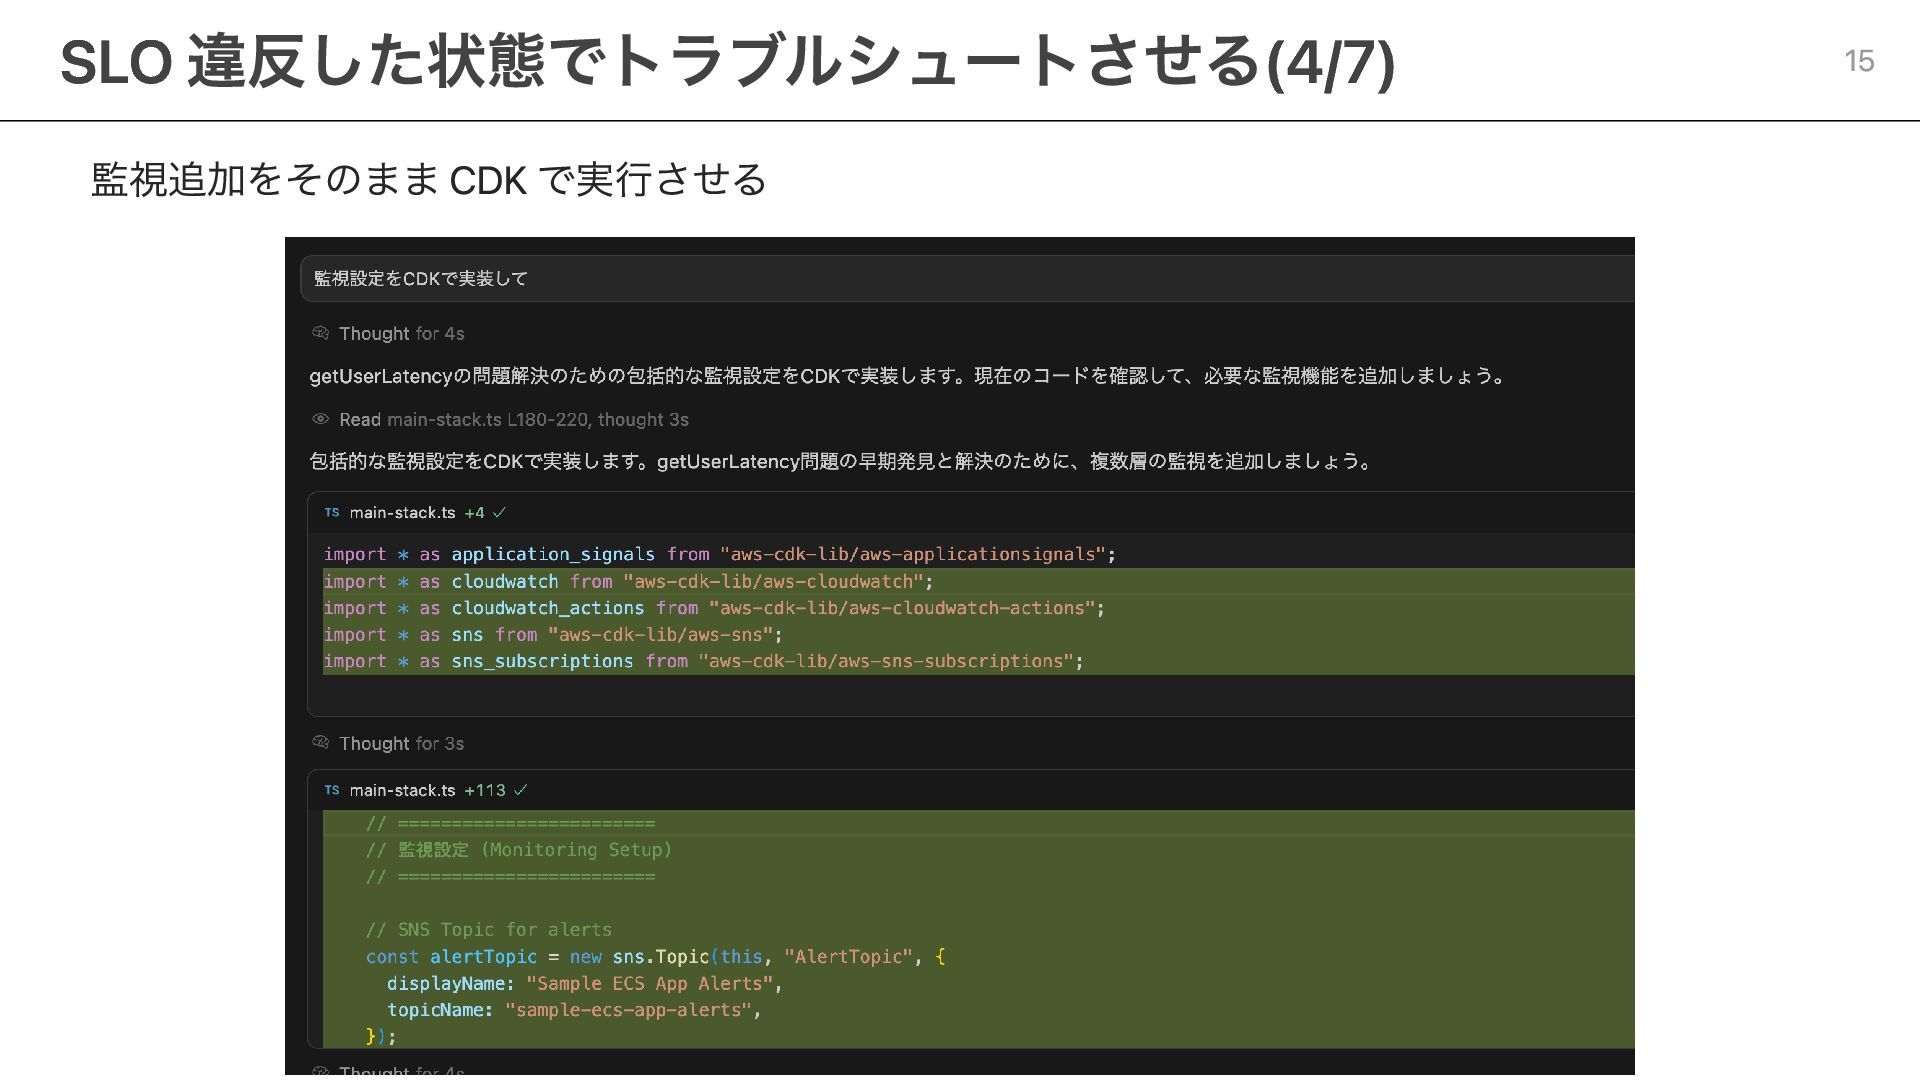Click the subtitle '監視追加をそのまま CDK で実行させる'

coord(428,180)
